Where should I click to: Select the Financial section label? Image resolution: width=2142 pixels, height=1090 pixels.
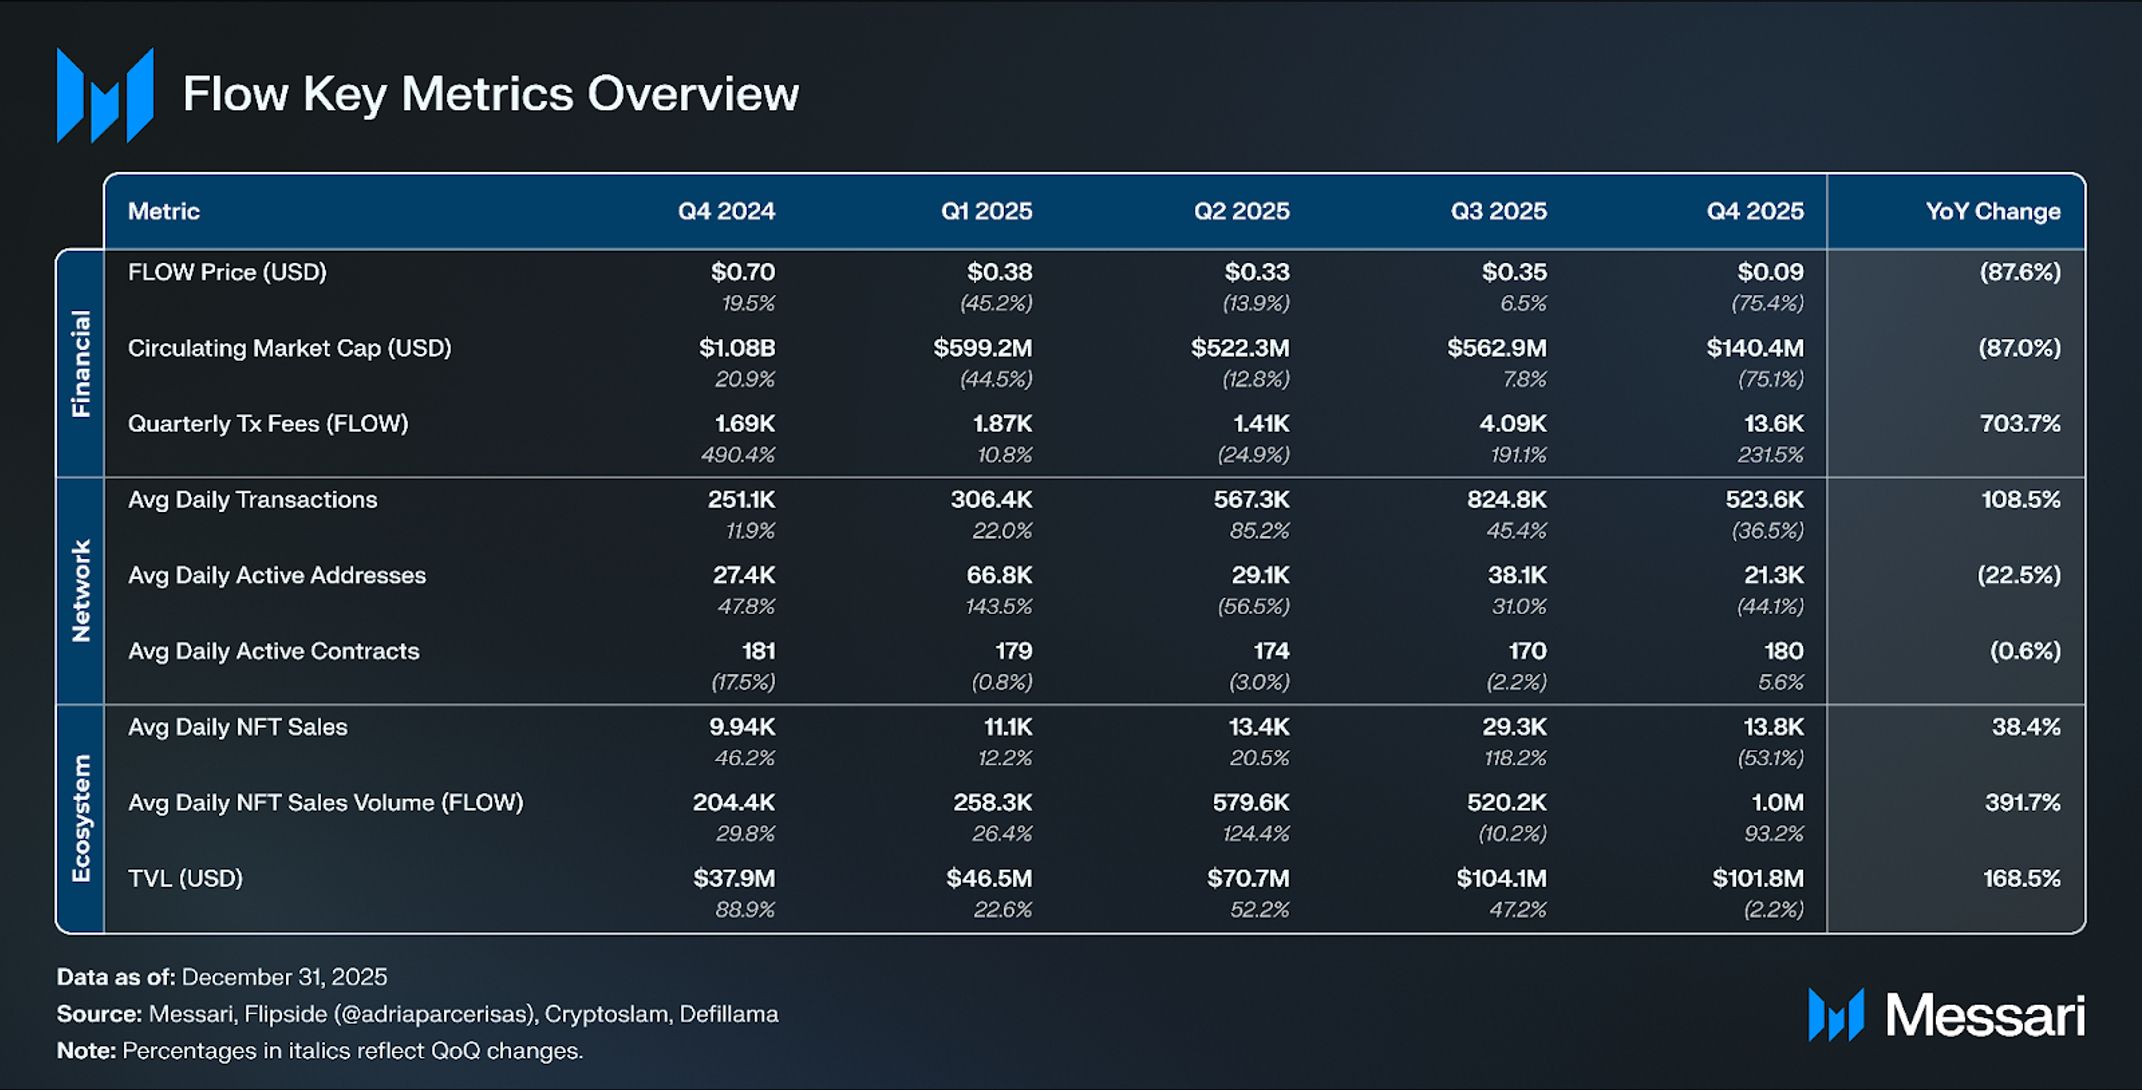(x=81, y=363)
